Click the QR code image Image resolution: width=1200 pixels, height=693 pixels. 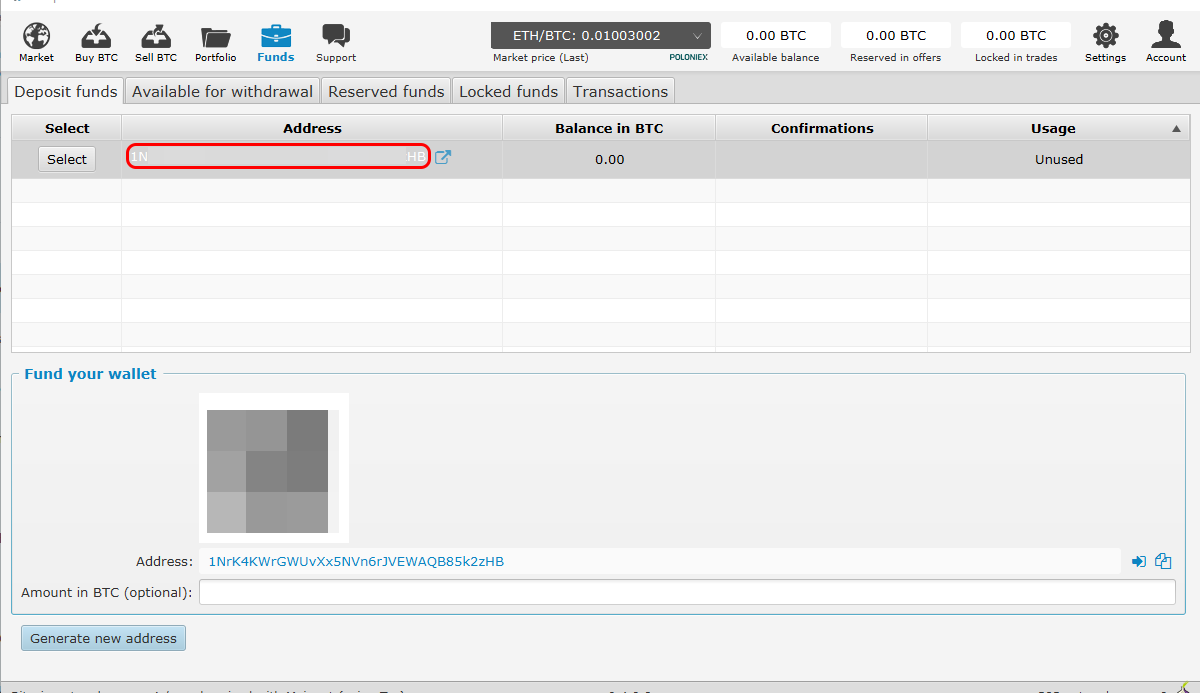(273, 468)
